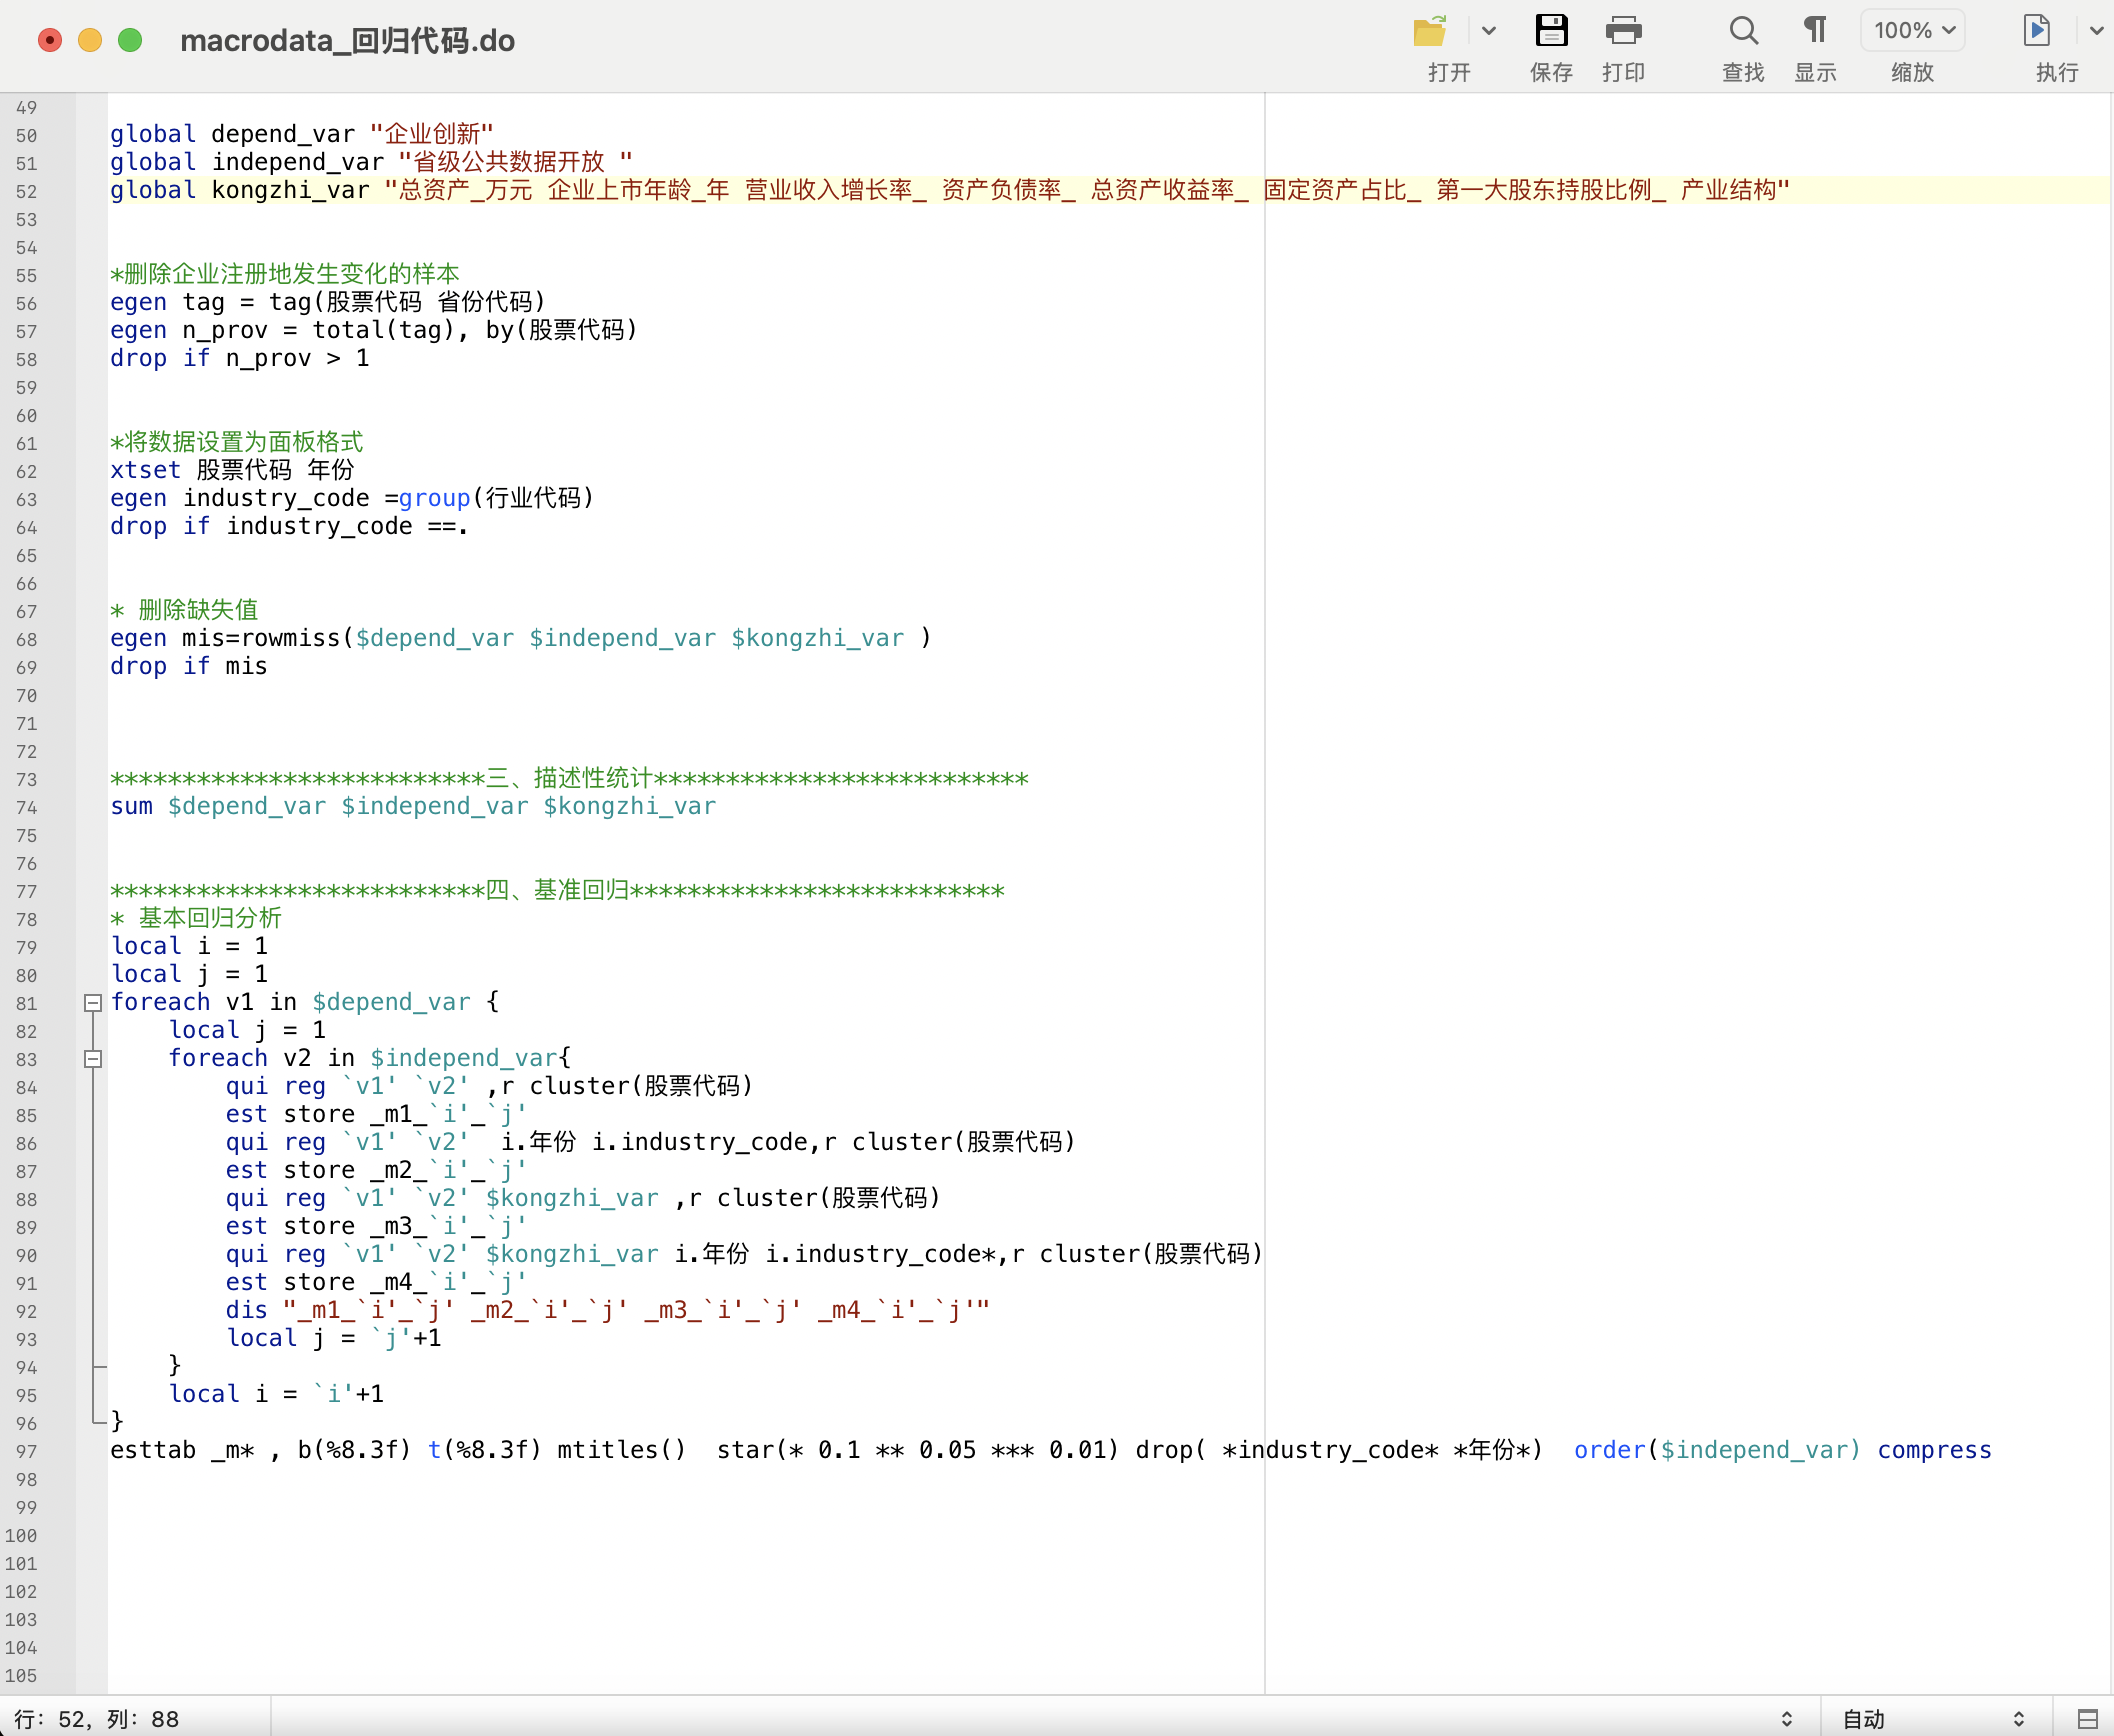2114x1736 pixels.
Task: Click 'xtset 股票代码 年份' line
Action: click(x=232, y=470)
